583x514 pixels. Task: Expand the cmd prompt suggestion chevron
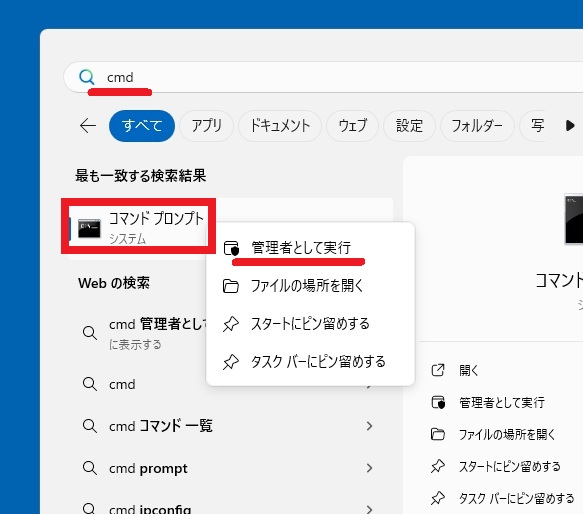(369, 468)
